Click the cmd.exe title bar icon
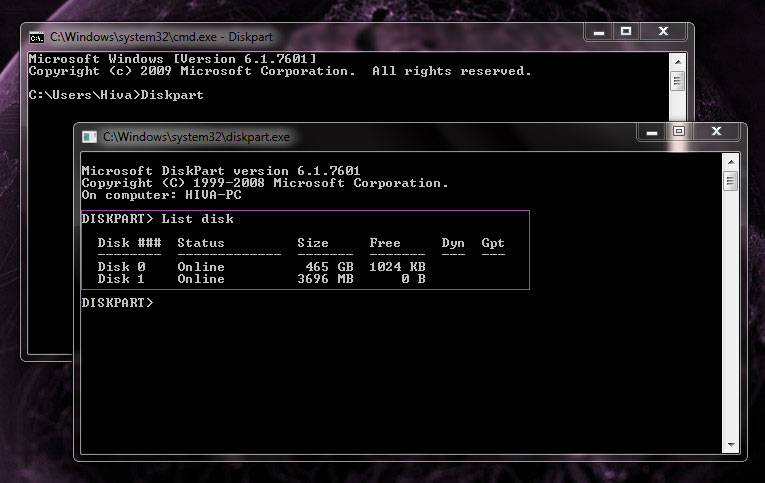Viewport: 765px width, 483px height. 36,36
